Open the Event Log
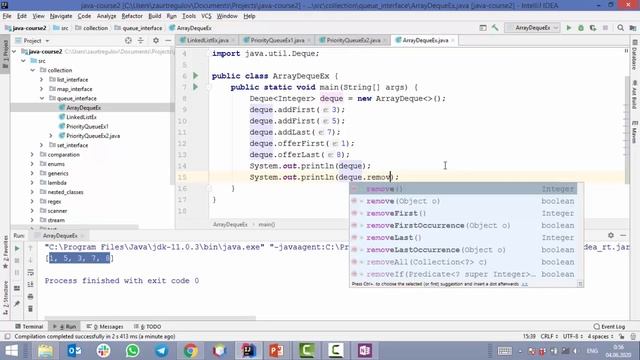 pyautogui.click(x=609, y=327)
